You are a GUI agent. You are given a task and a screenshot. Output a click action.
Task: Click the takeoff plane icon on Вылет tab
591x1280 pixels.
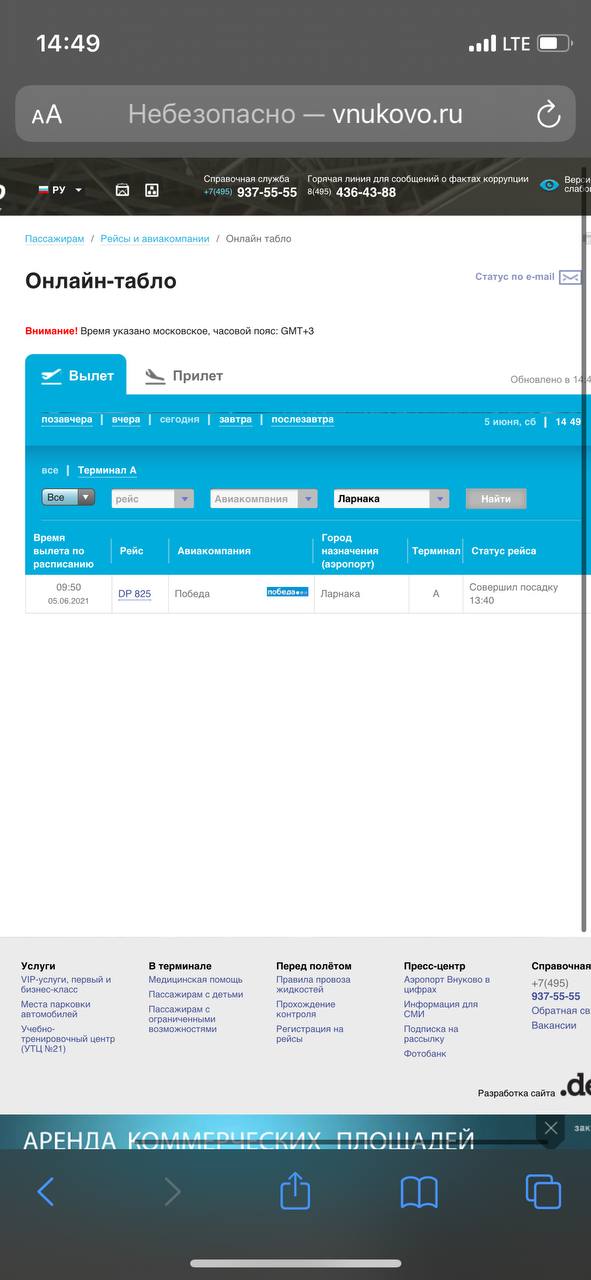click(x=51, y=376)
